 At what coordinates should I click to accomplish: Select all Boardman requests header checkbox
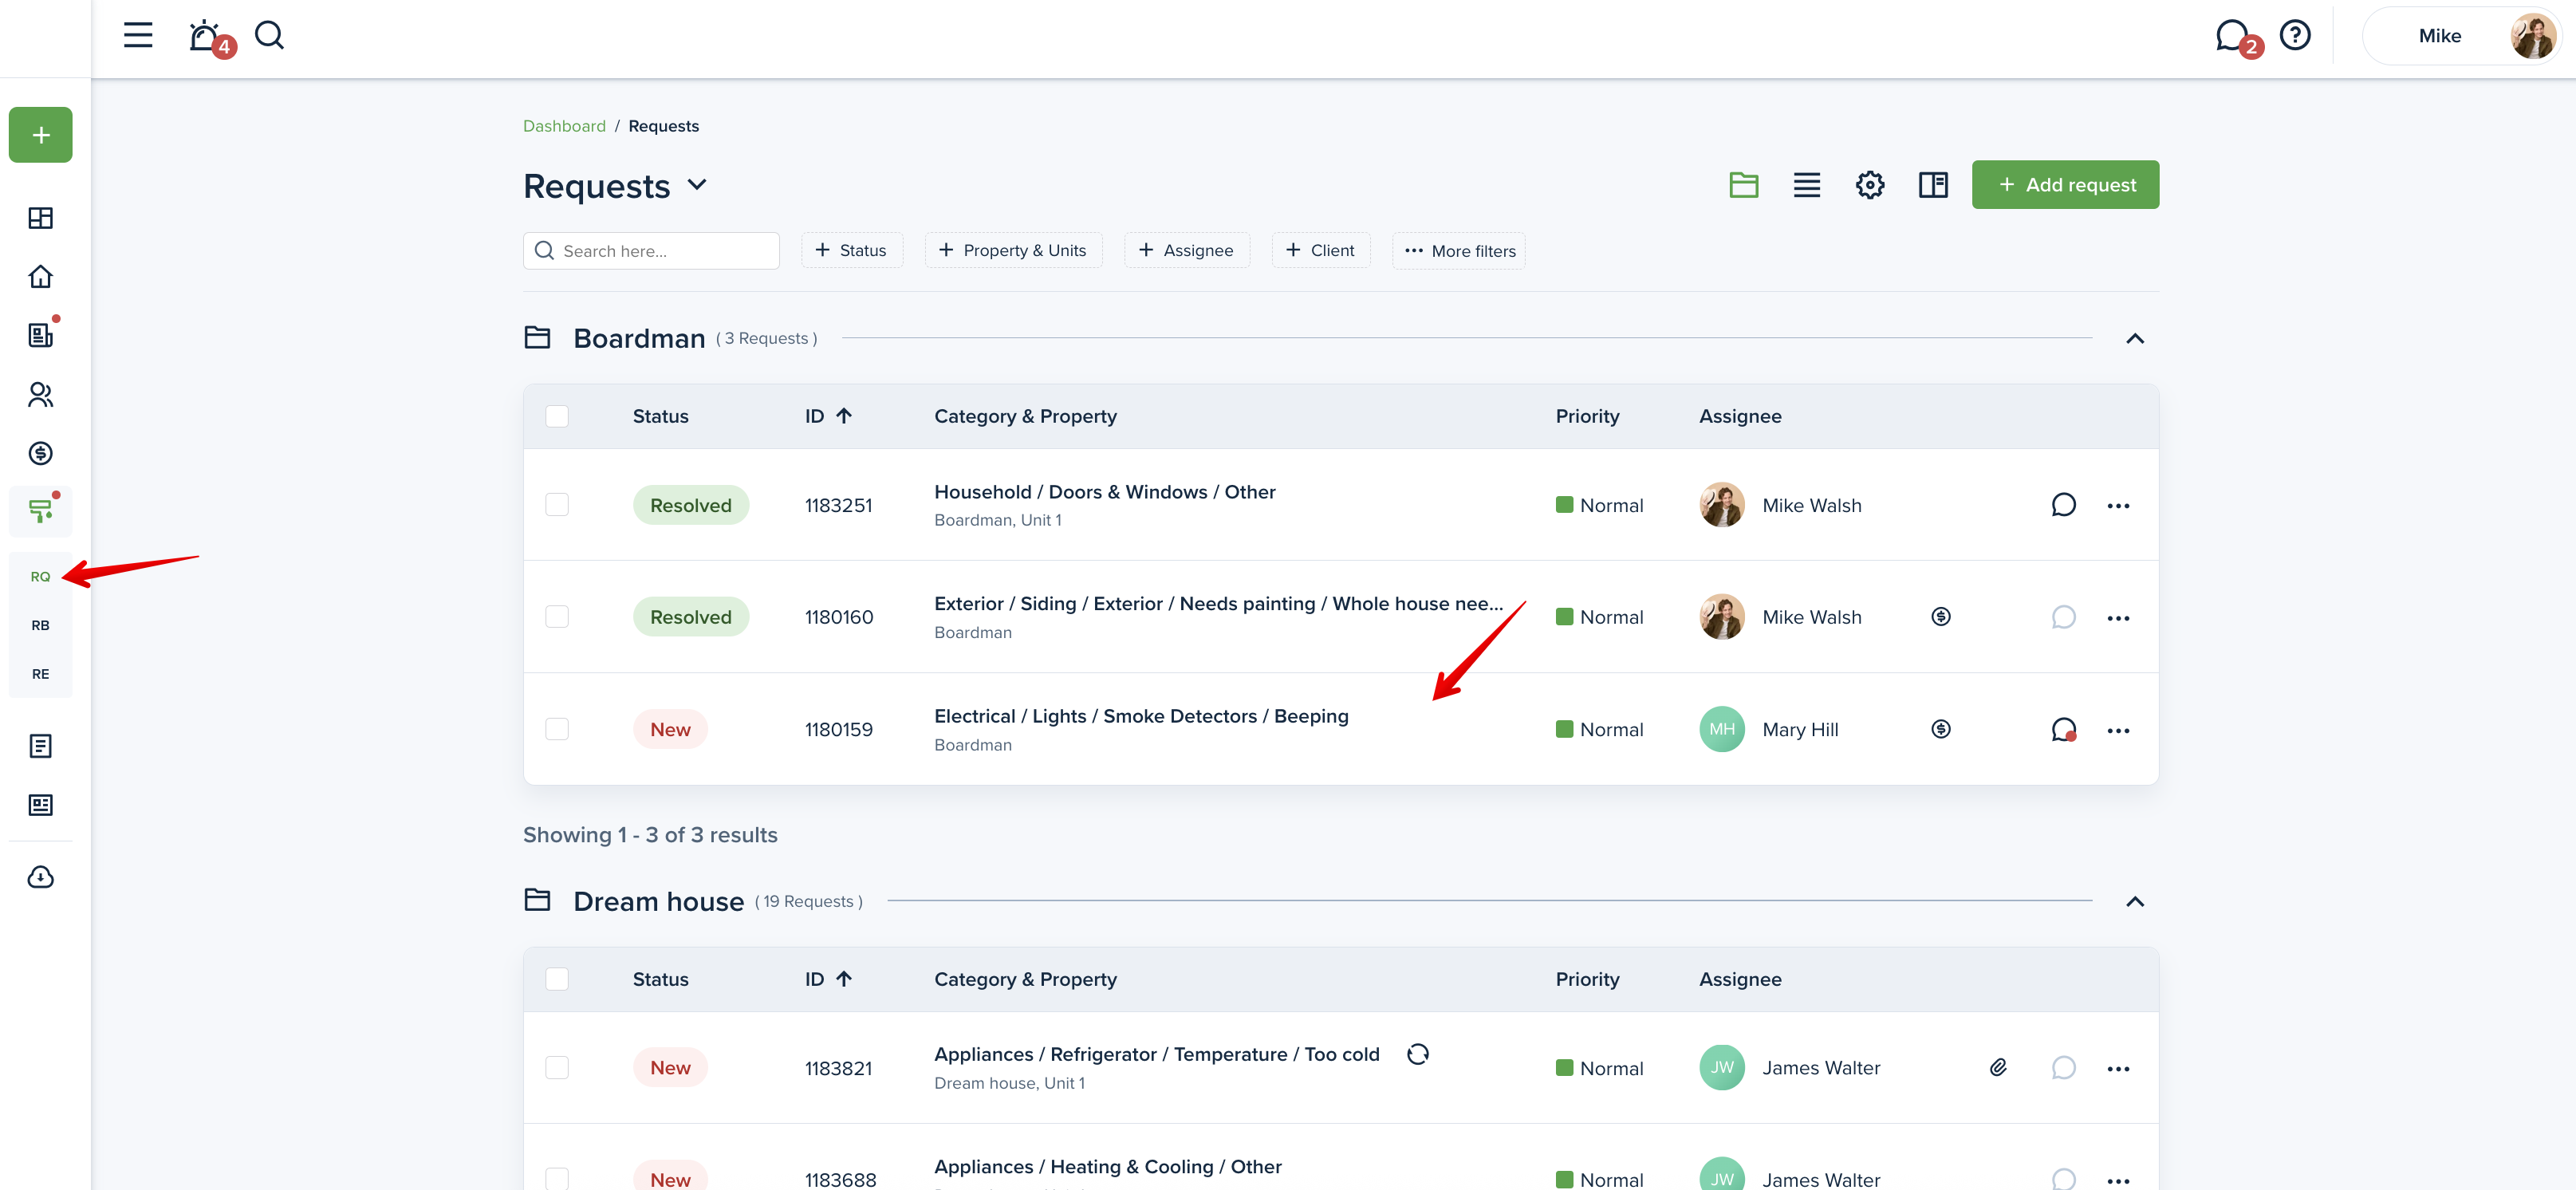click(x=557, y=416)
